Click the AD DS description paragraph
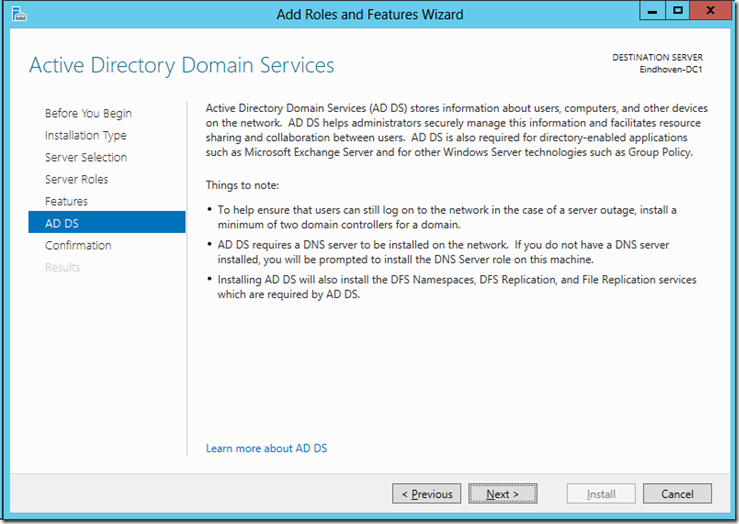Image resolution: width=739 pixels, height=524 pixels. (457, 130)
